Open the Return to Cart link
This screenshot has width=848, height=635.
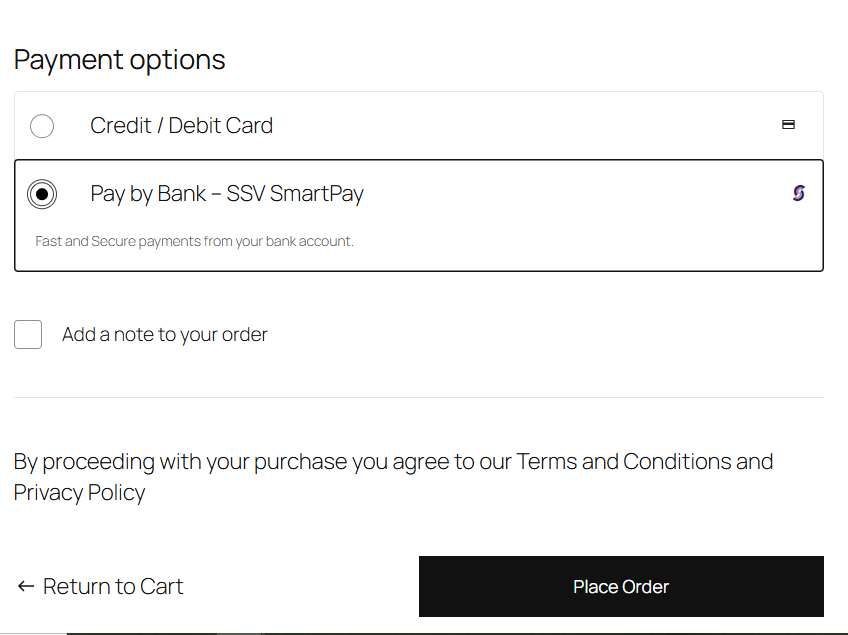tap(111, 586)
